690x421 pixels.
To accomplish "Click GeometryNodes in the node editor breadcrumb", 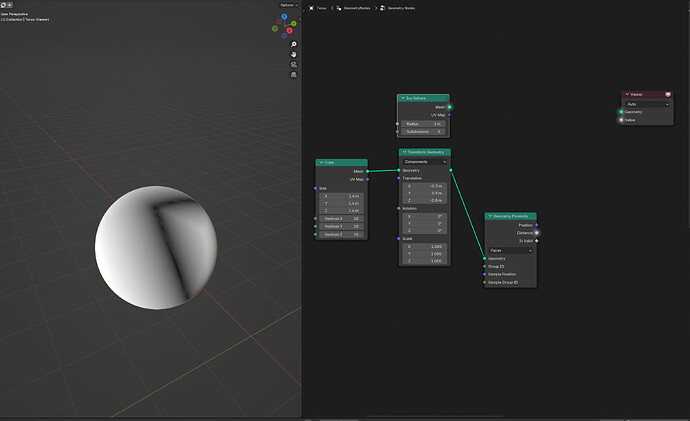I will tap(357, 8).
